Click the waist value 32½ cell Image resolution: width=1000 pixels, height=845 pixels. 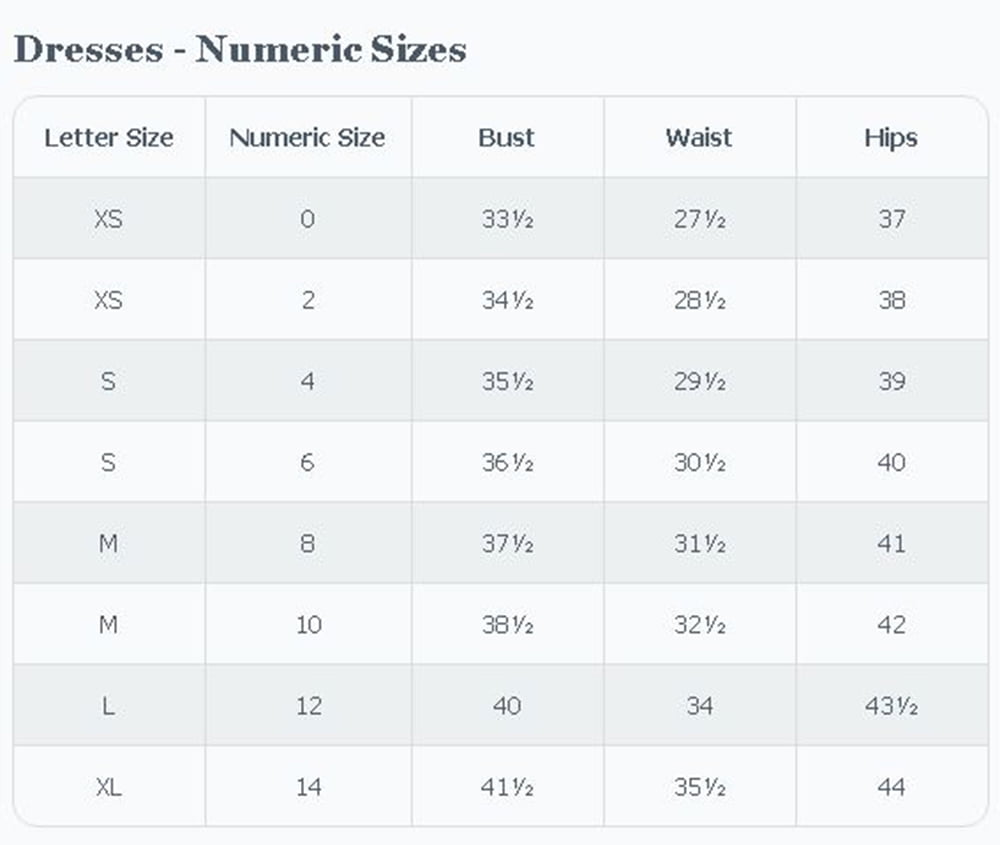(x=700, y=624)
